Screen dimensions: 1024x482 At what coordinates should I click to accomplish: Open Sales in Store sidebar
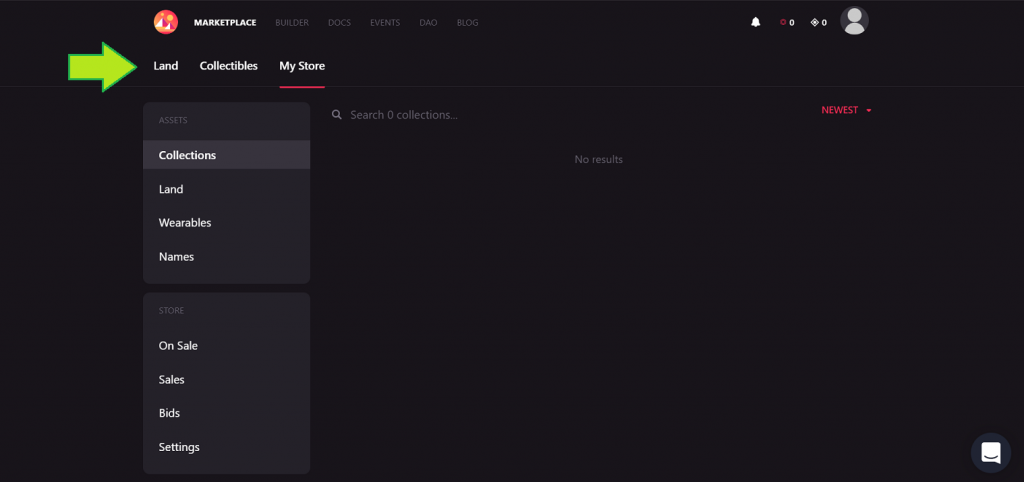point(227,379)
